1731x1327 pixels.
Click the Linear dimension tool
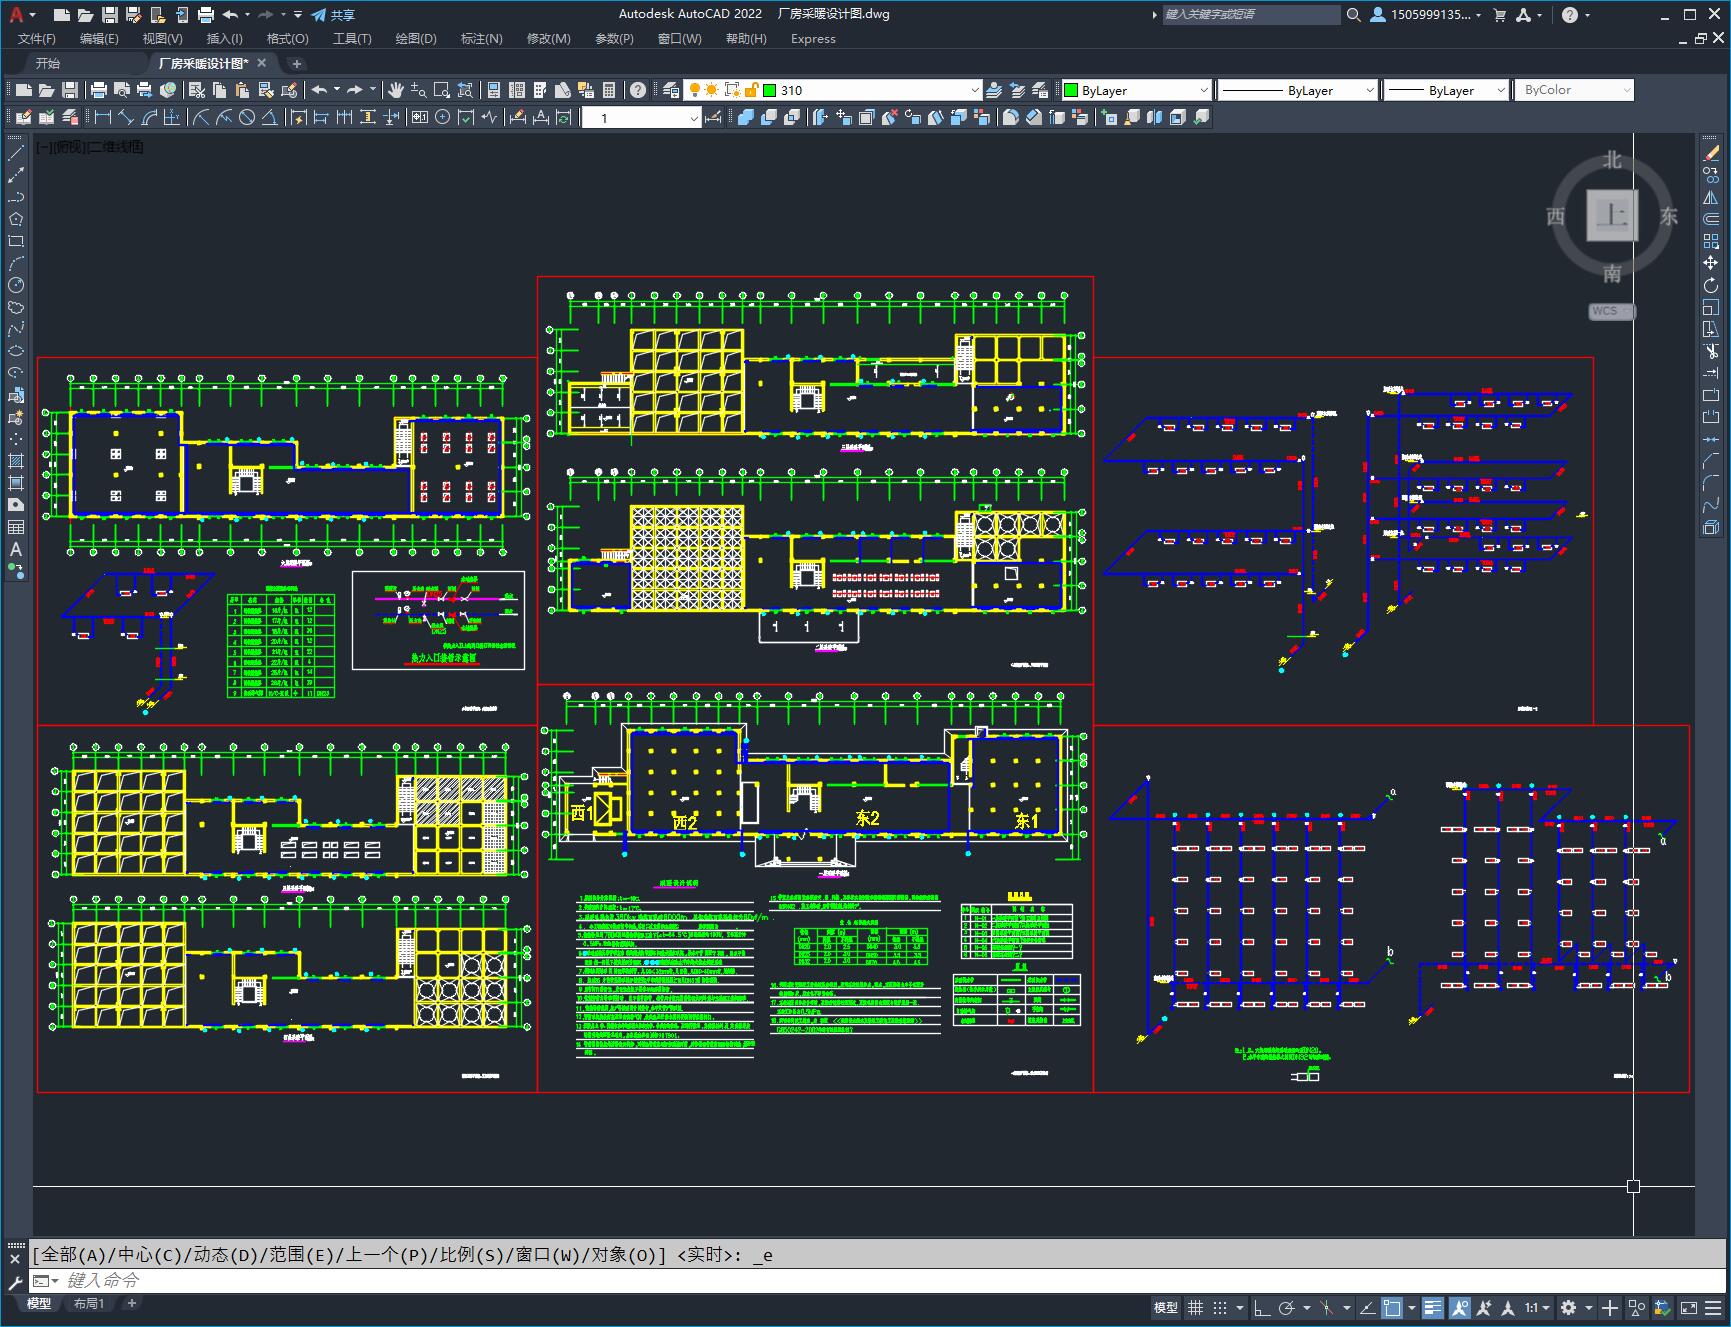point(102,117)
